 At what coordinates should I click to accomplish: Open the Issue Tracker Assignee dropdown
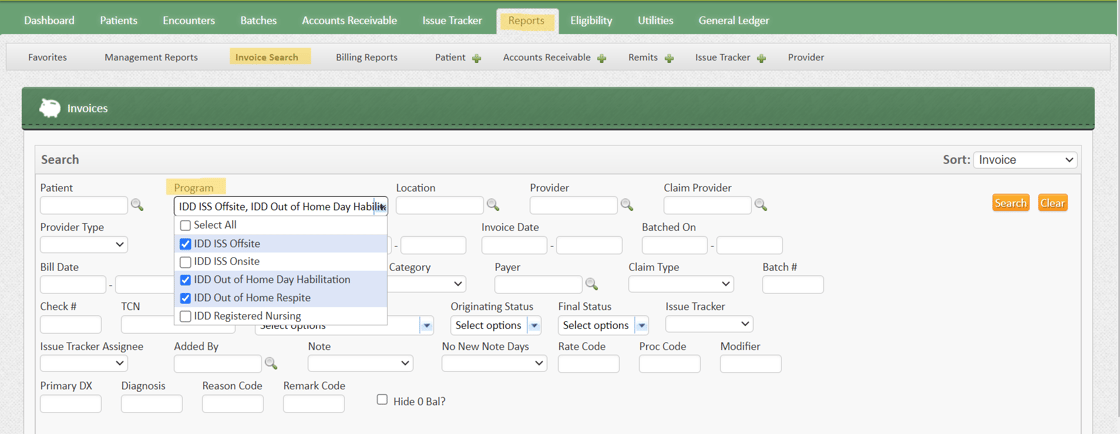[84, 363]
